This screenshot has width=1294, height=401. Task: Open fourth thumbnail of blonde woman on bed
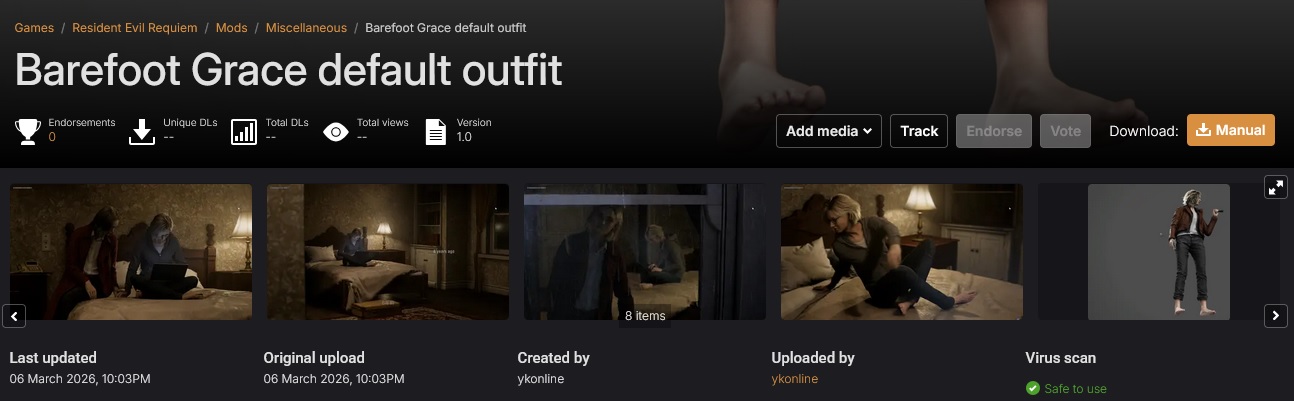point(901,252)
